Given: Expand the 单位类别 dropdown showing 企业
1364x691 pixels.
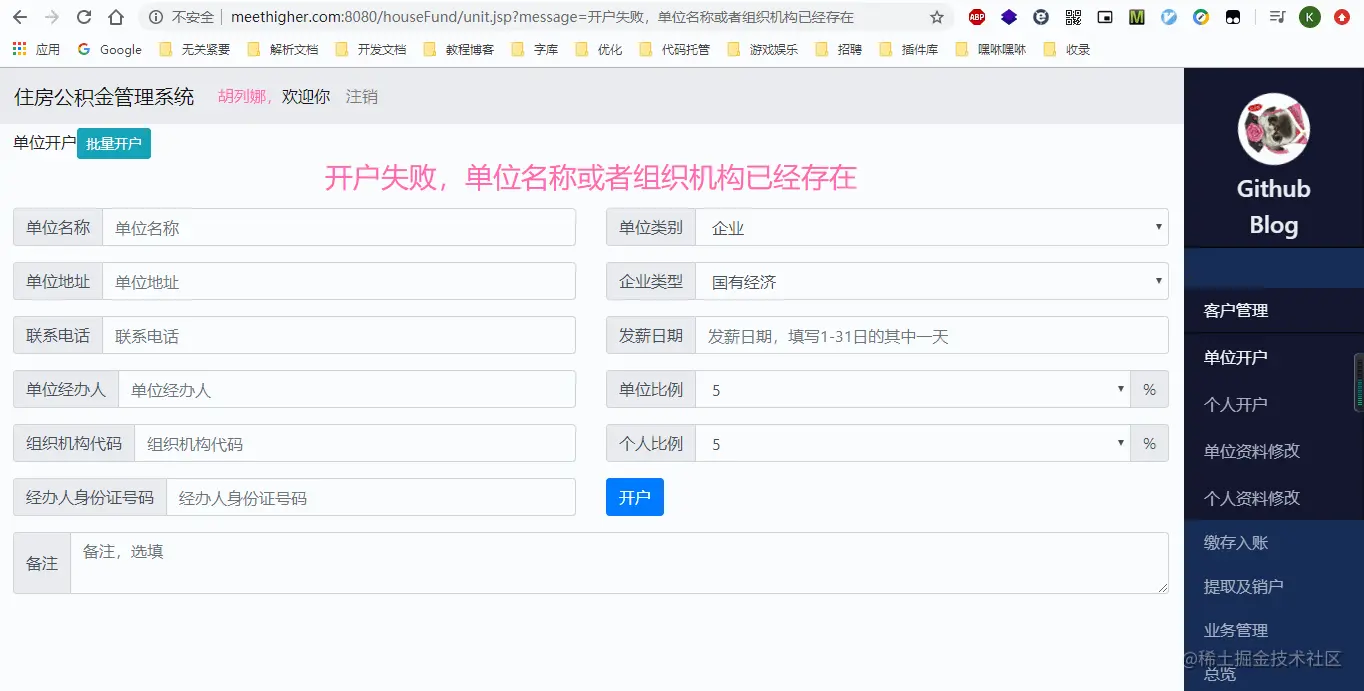Looking at the screenshot, I should click(932, 227).
